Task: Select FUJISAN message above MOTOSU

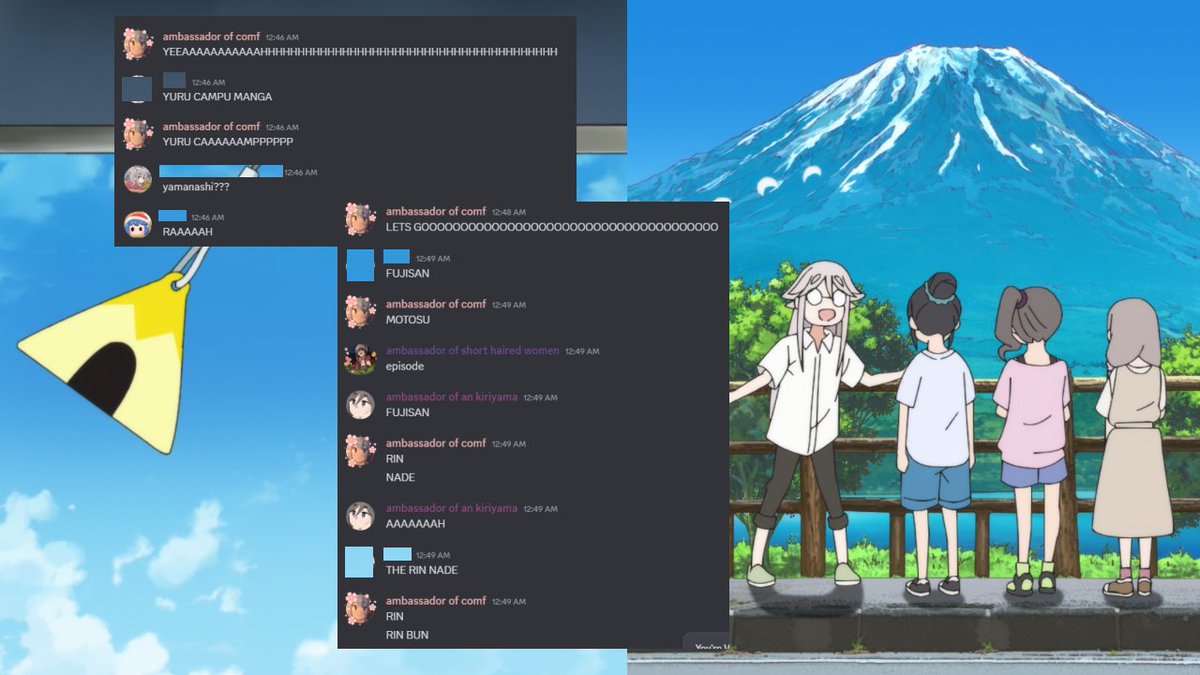Action: click(408, 273)
